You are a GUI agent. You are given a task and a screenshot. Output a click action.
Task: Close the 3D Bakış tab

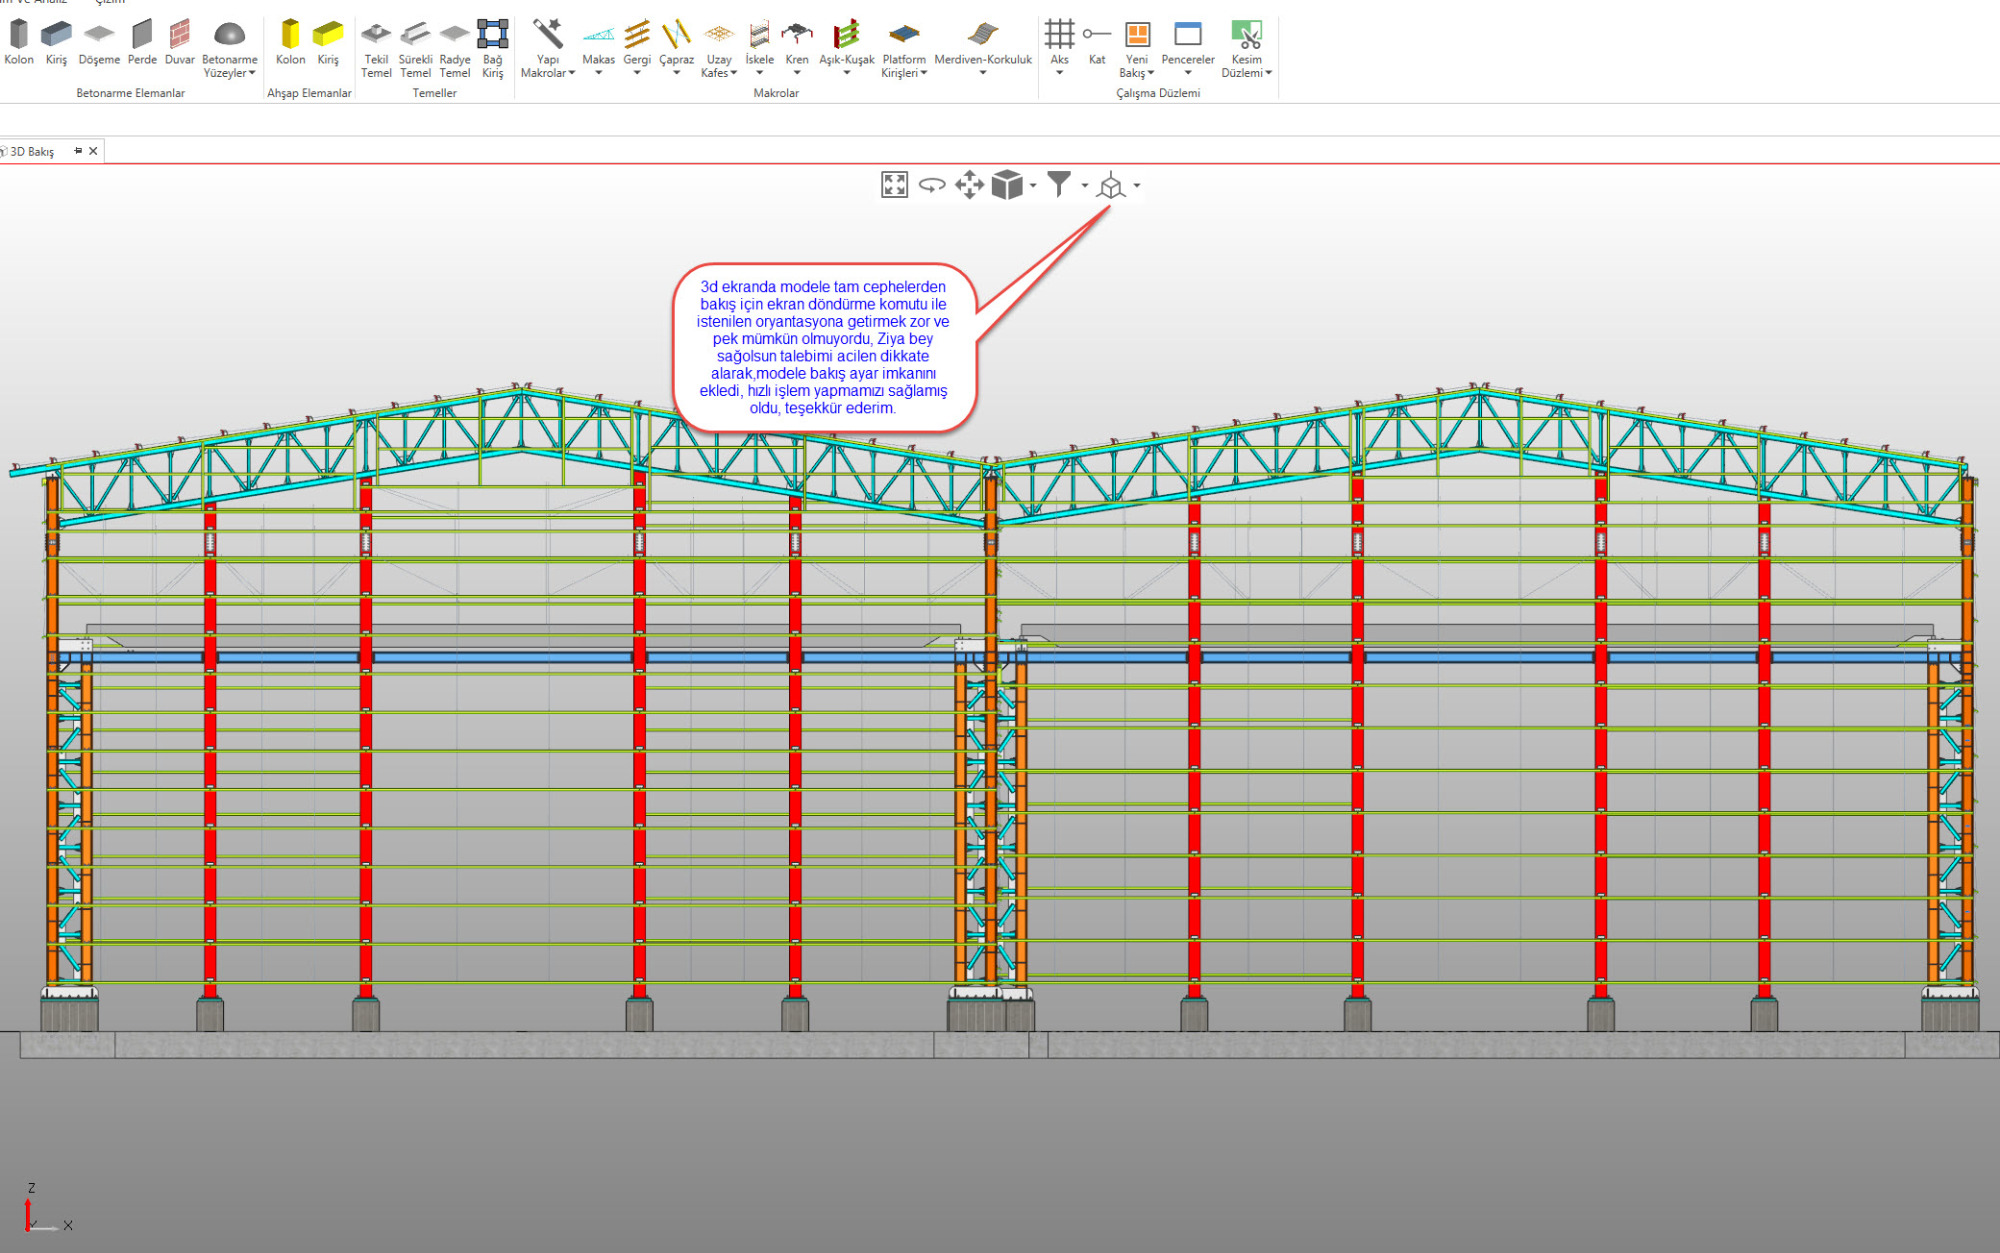(94, 151)
